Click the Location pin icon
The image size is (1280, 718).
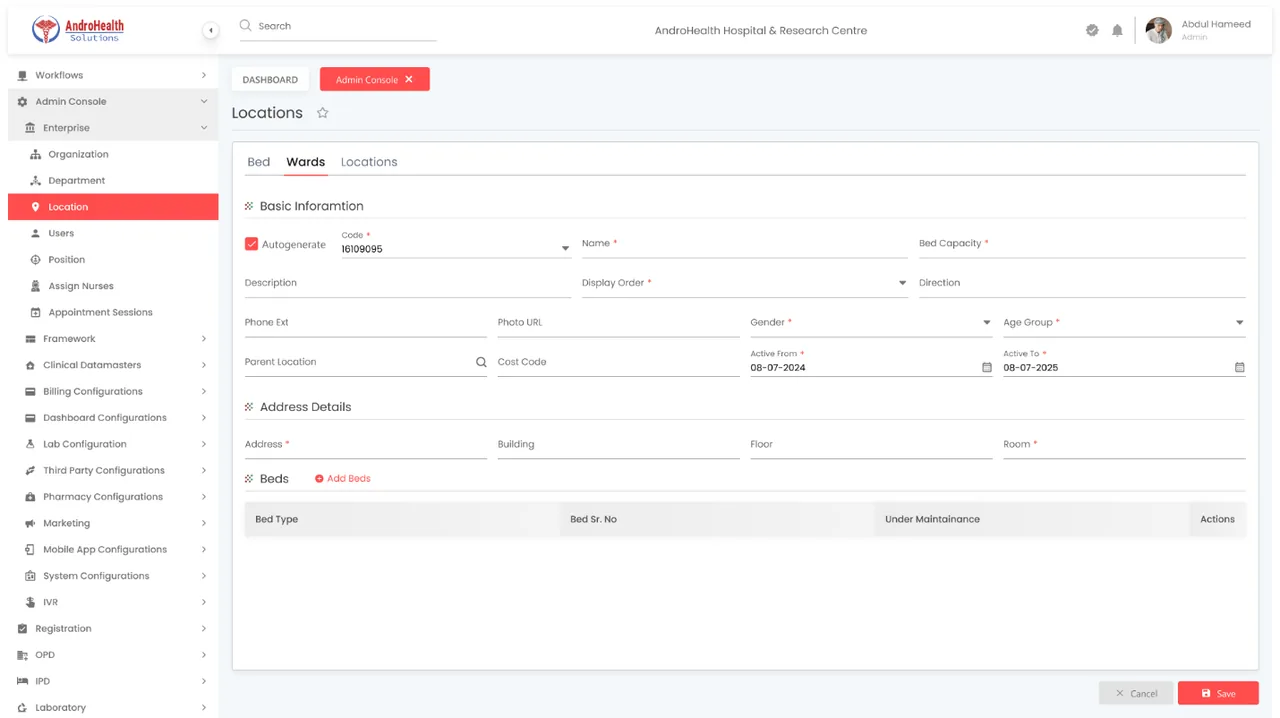[36, 207]
